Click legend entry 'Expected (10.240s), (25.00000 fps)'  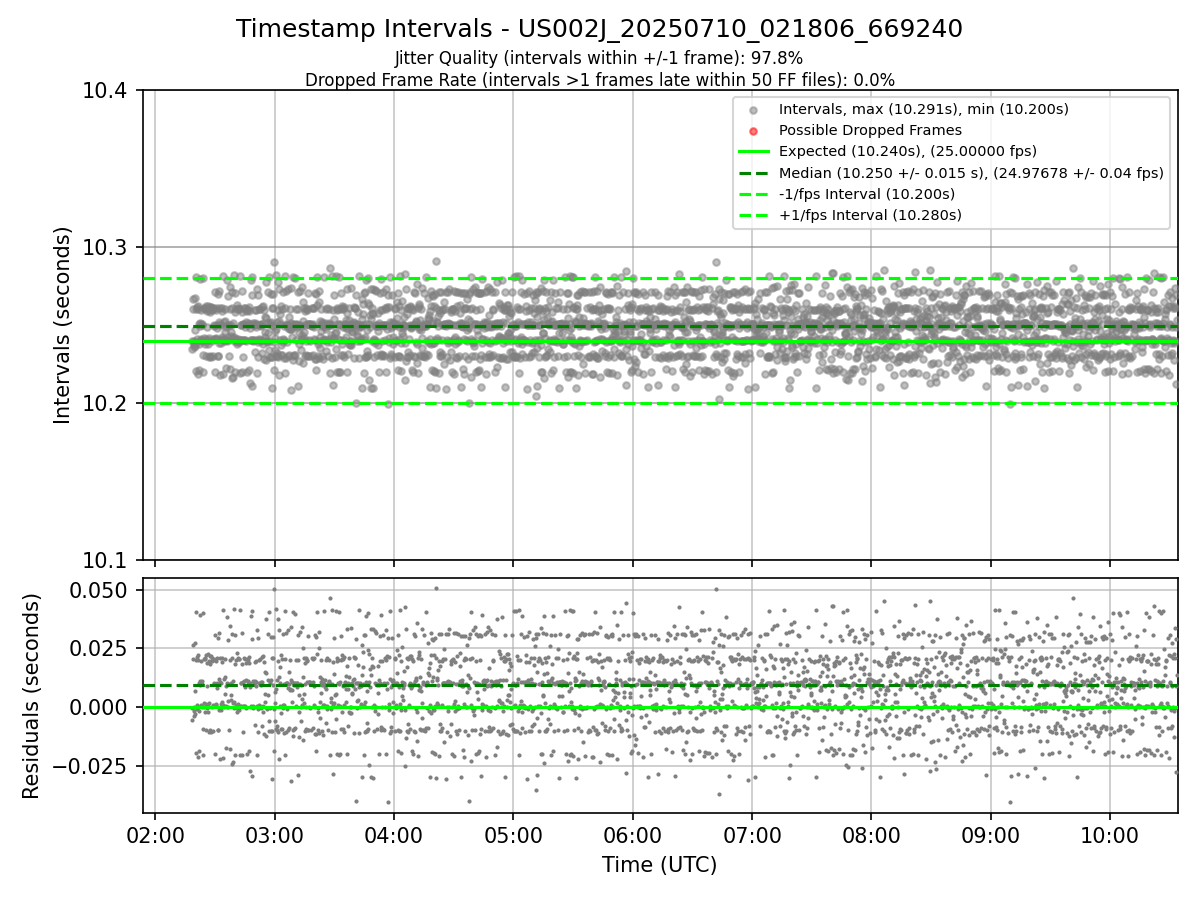click(907, 151)
